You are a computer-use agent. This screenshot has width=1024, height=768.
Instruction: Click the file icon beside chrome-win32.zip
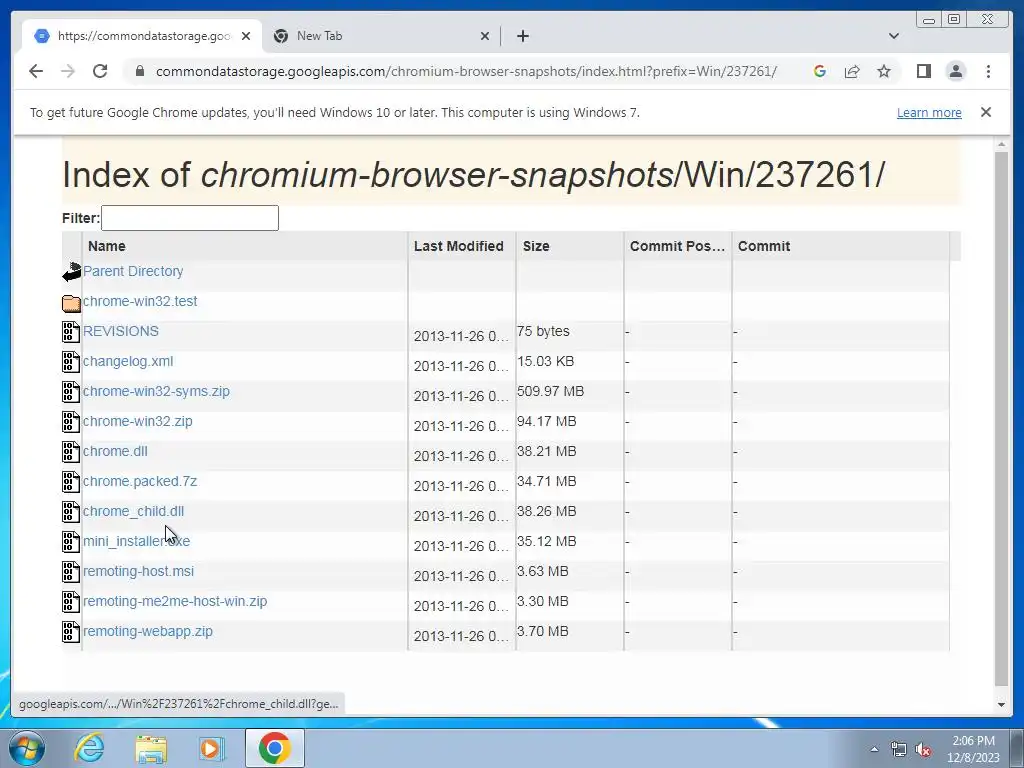pos(71,422)
